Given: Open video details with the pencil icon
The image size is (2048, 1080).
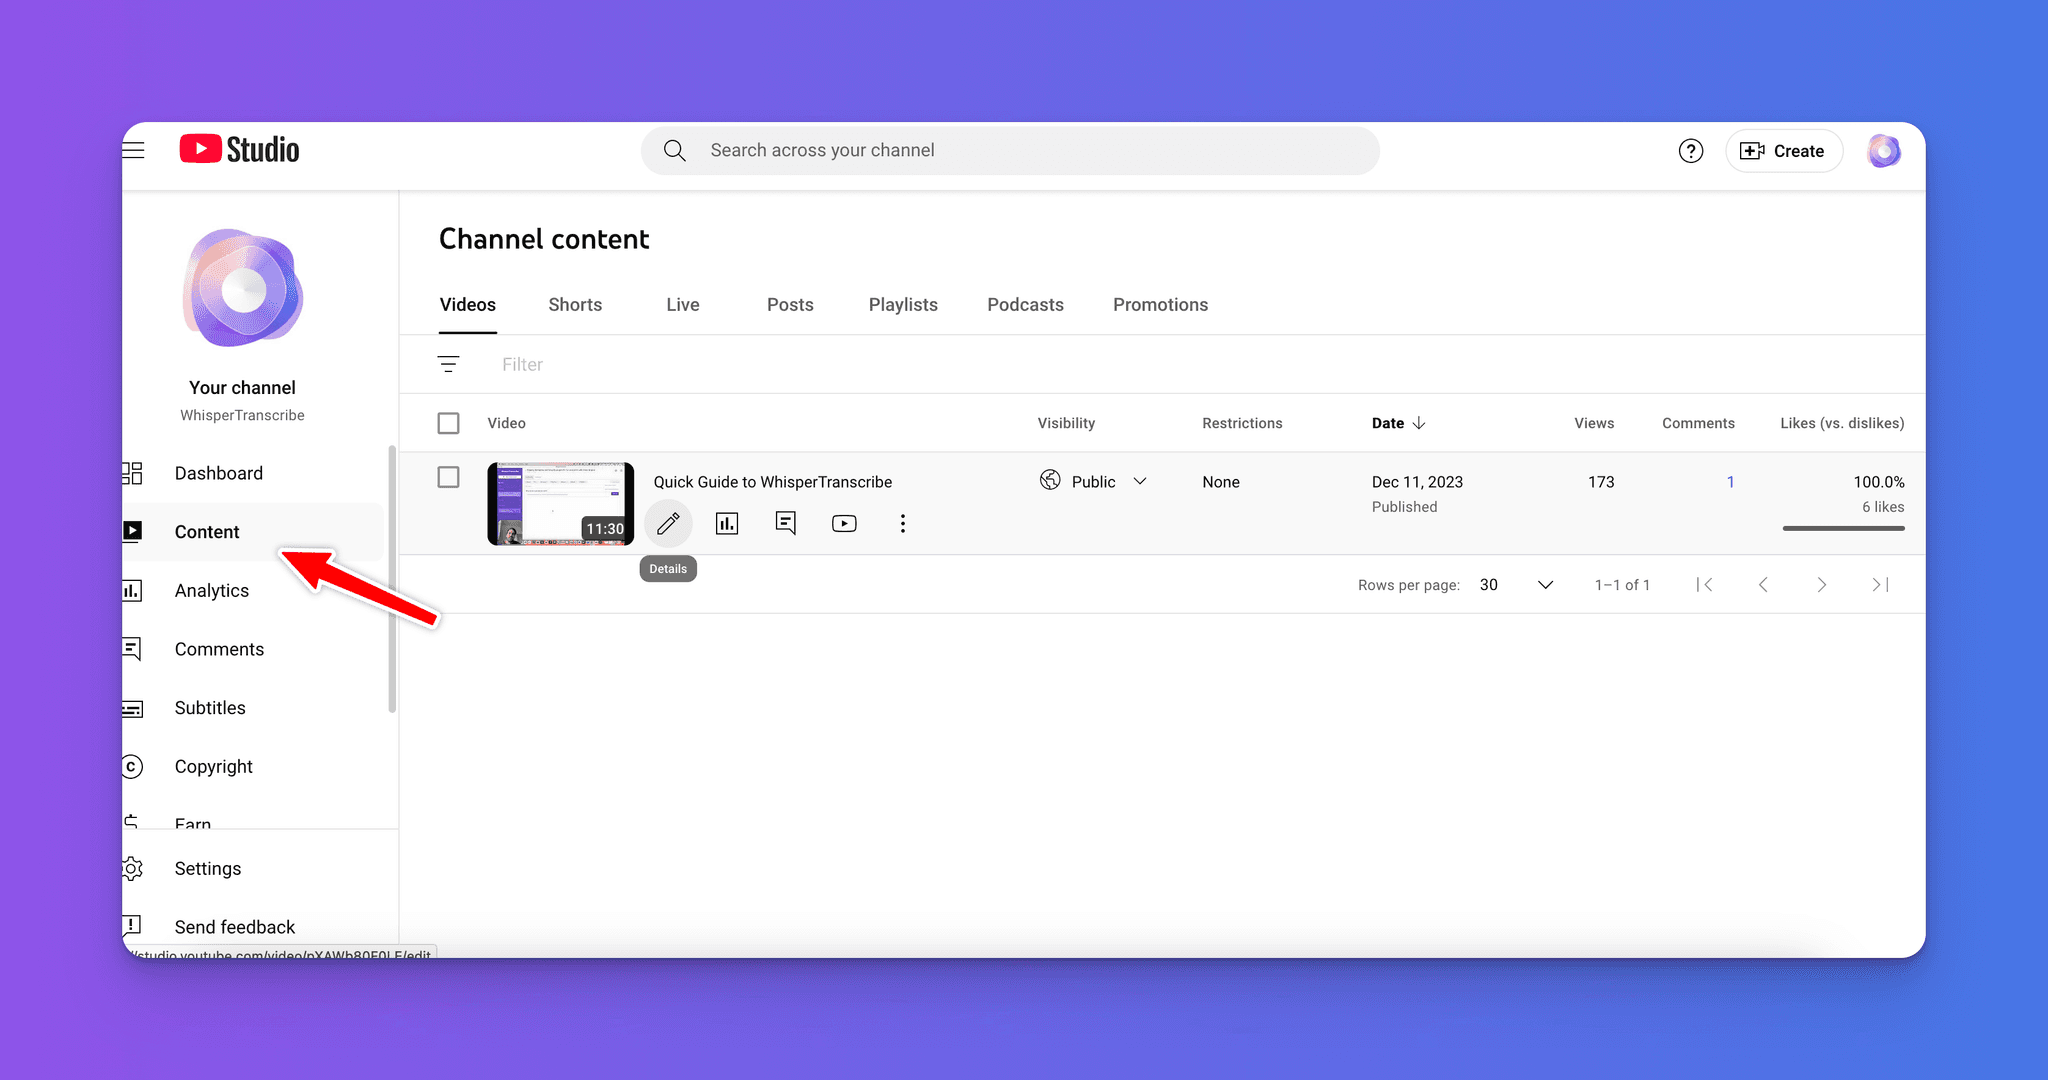Looking at the screenshot, I should [x=668, y=522].
